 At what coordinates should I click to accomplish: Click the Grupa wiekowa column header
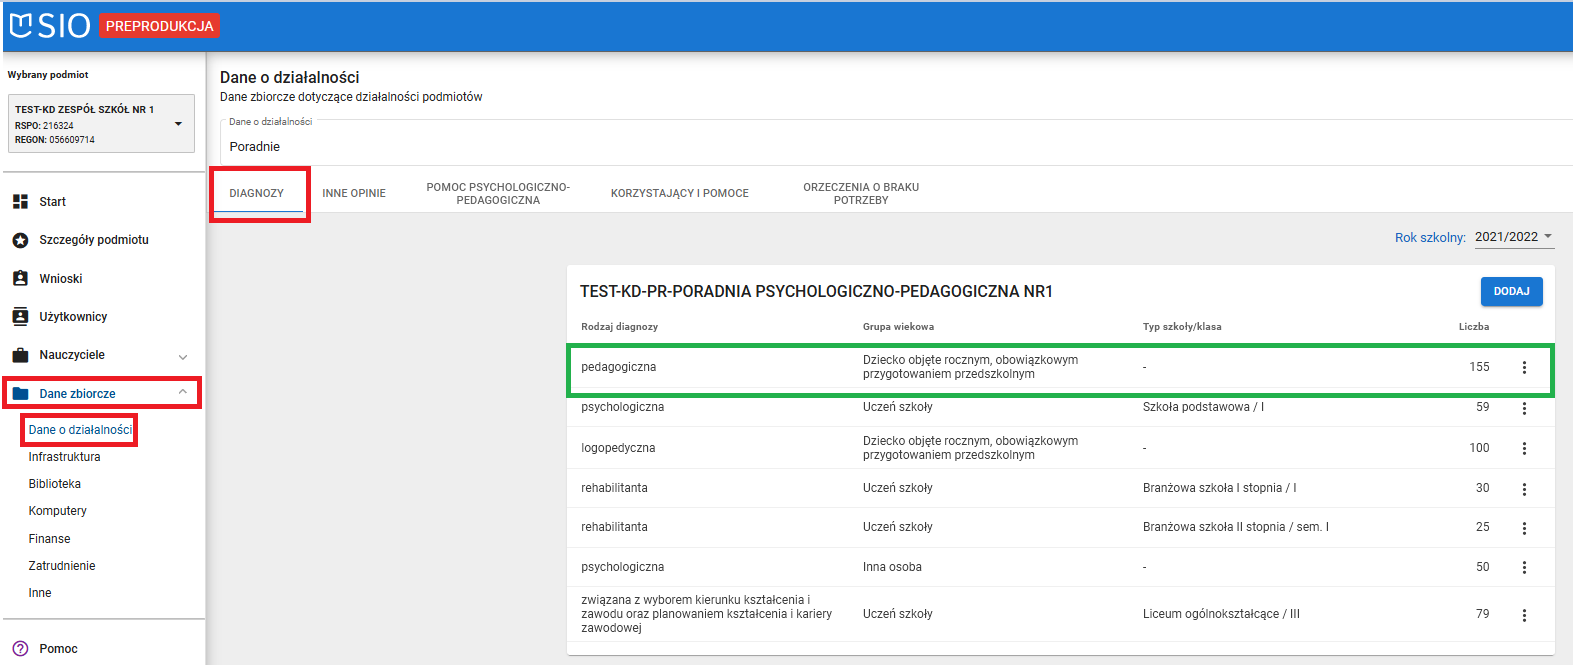pyautogui.click(x=899, y=327)
